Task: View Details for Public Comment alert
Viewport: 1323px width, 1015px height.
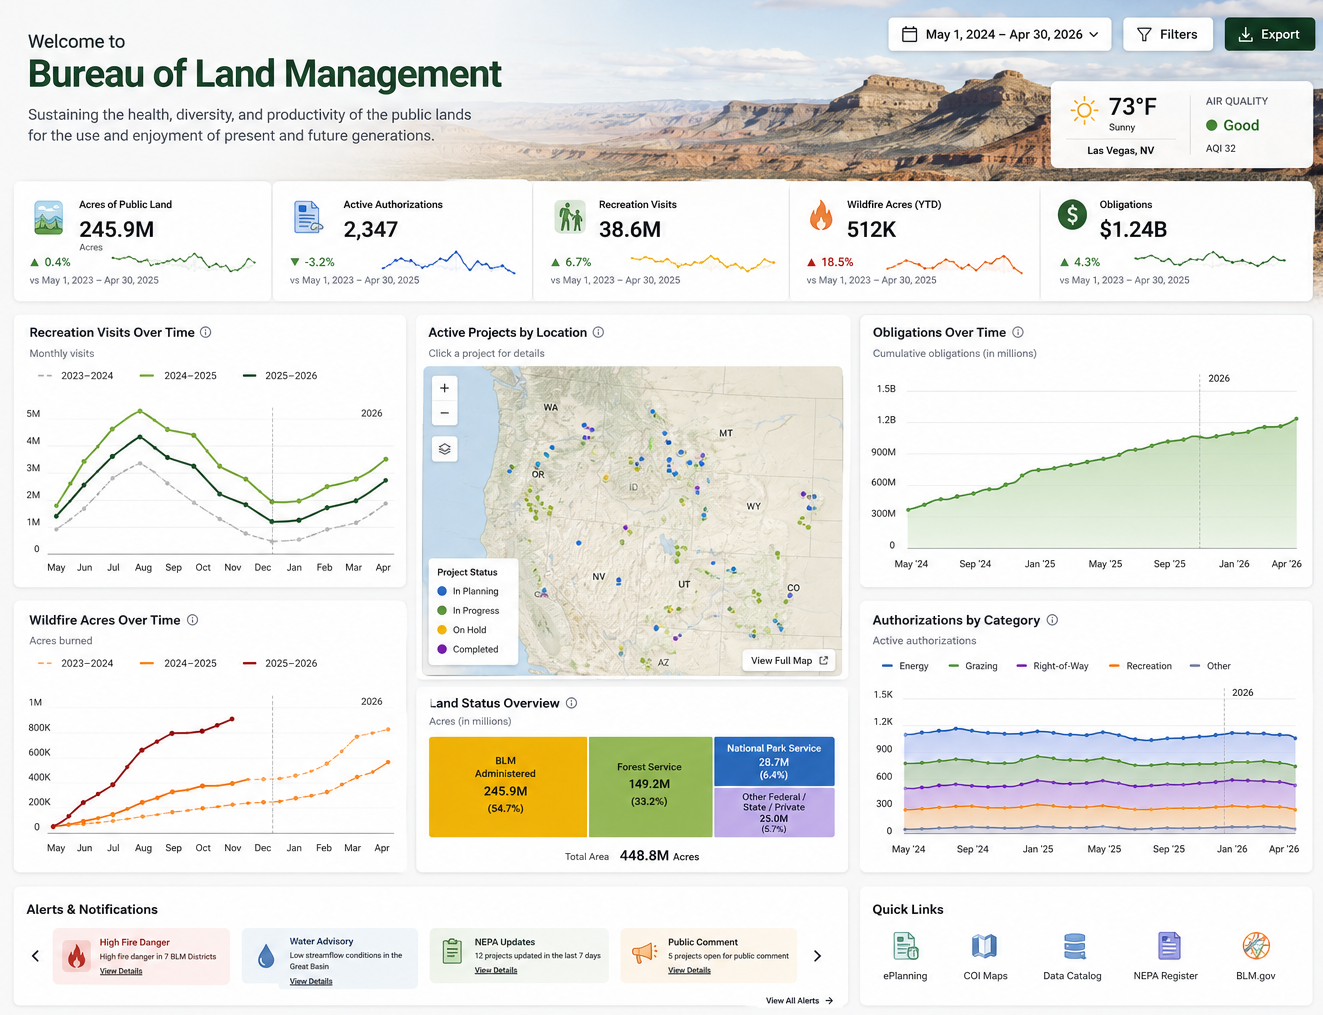Action: point(689,970)
